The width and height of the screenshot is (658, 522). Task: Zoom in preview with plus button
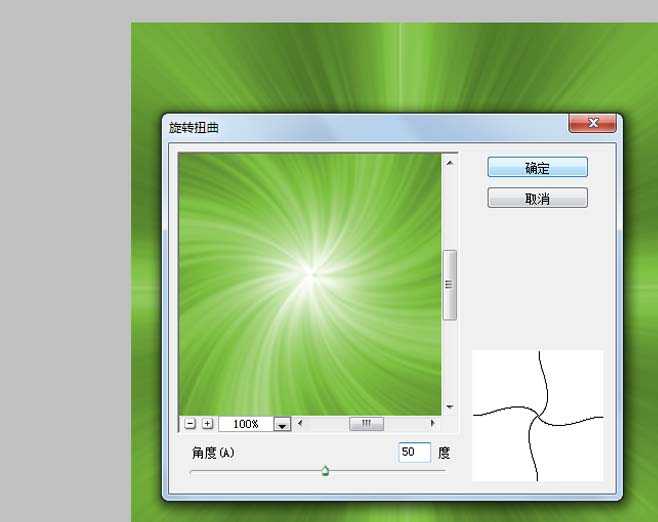(207, 424)
